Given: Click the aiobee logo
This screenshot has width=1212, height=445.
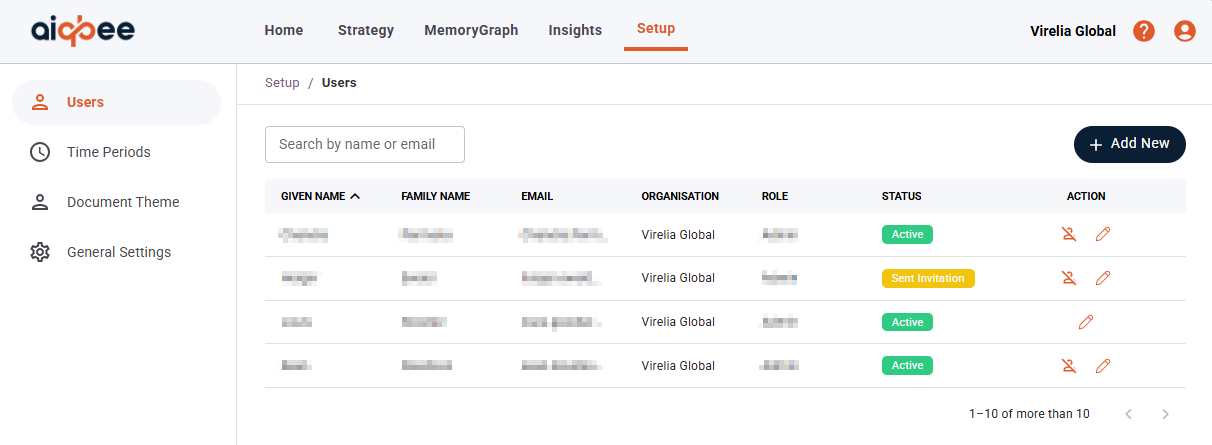Looking at the screenshot, I should coord(82,31).
